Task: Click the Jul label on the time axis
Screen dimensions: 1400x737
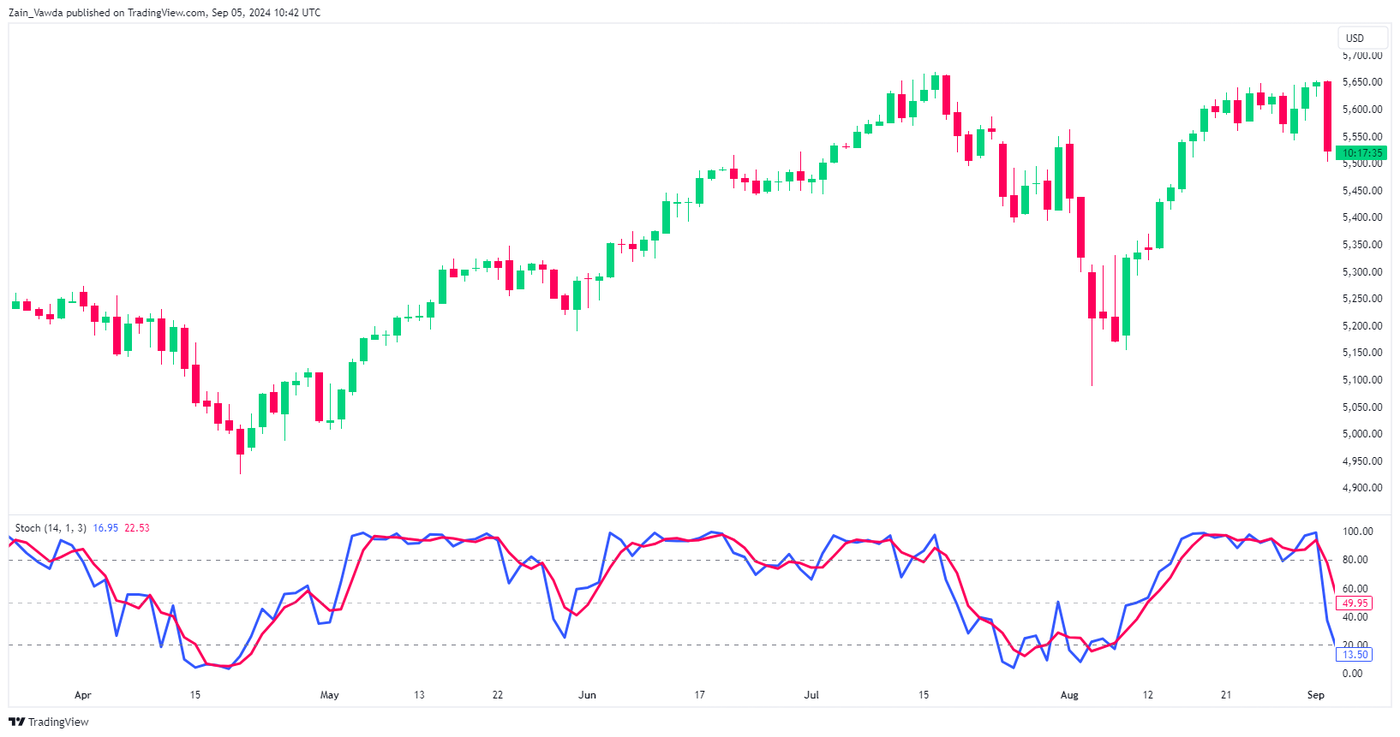Action: tap(811, 694)
